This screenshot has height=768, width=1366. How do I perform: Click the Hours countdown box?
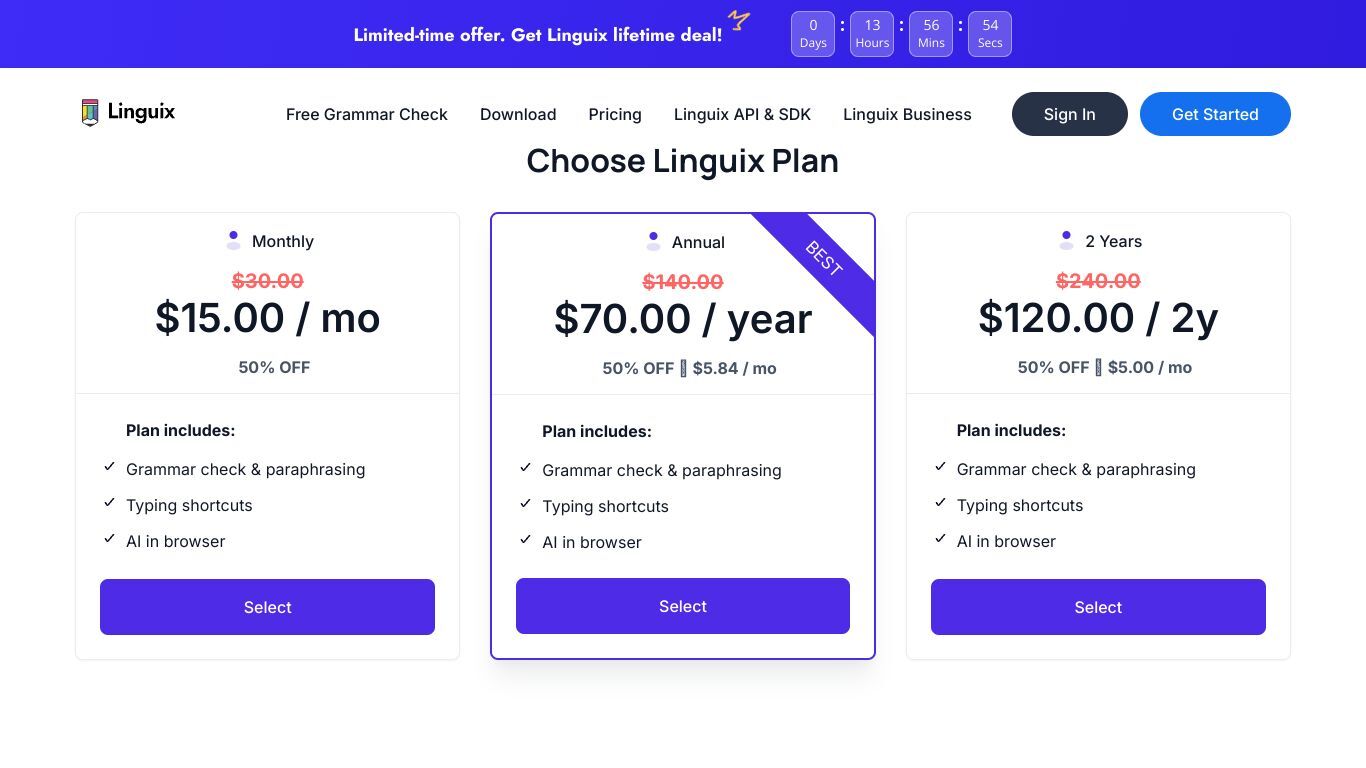tap(872, 34)
